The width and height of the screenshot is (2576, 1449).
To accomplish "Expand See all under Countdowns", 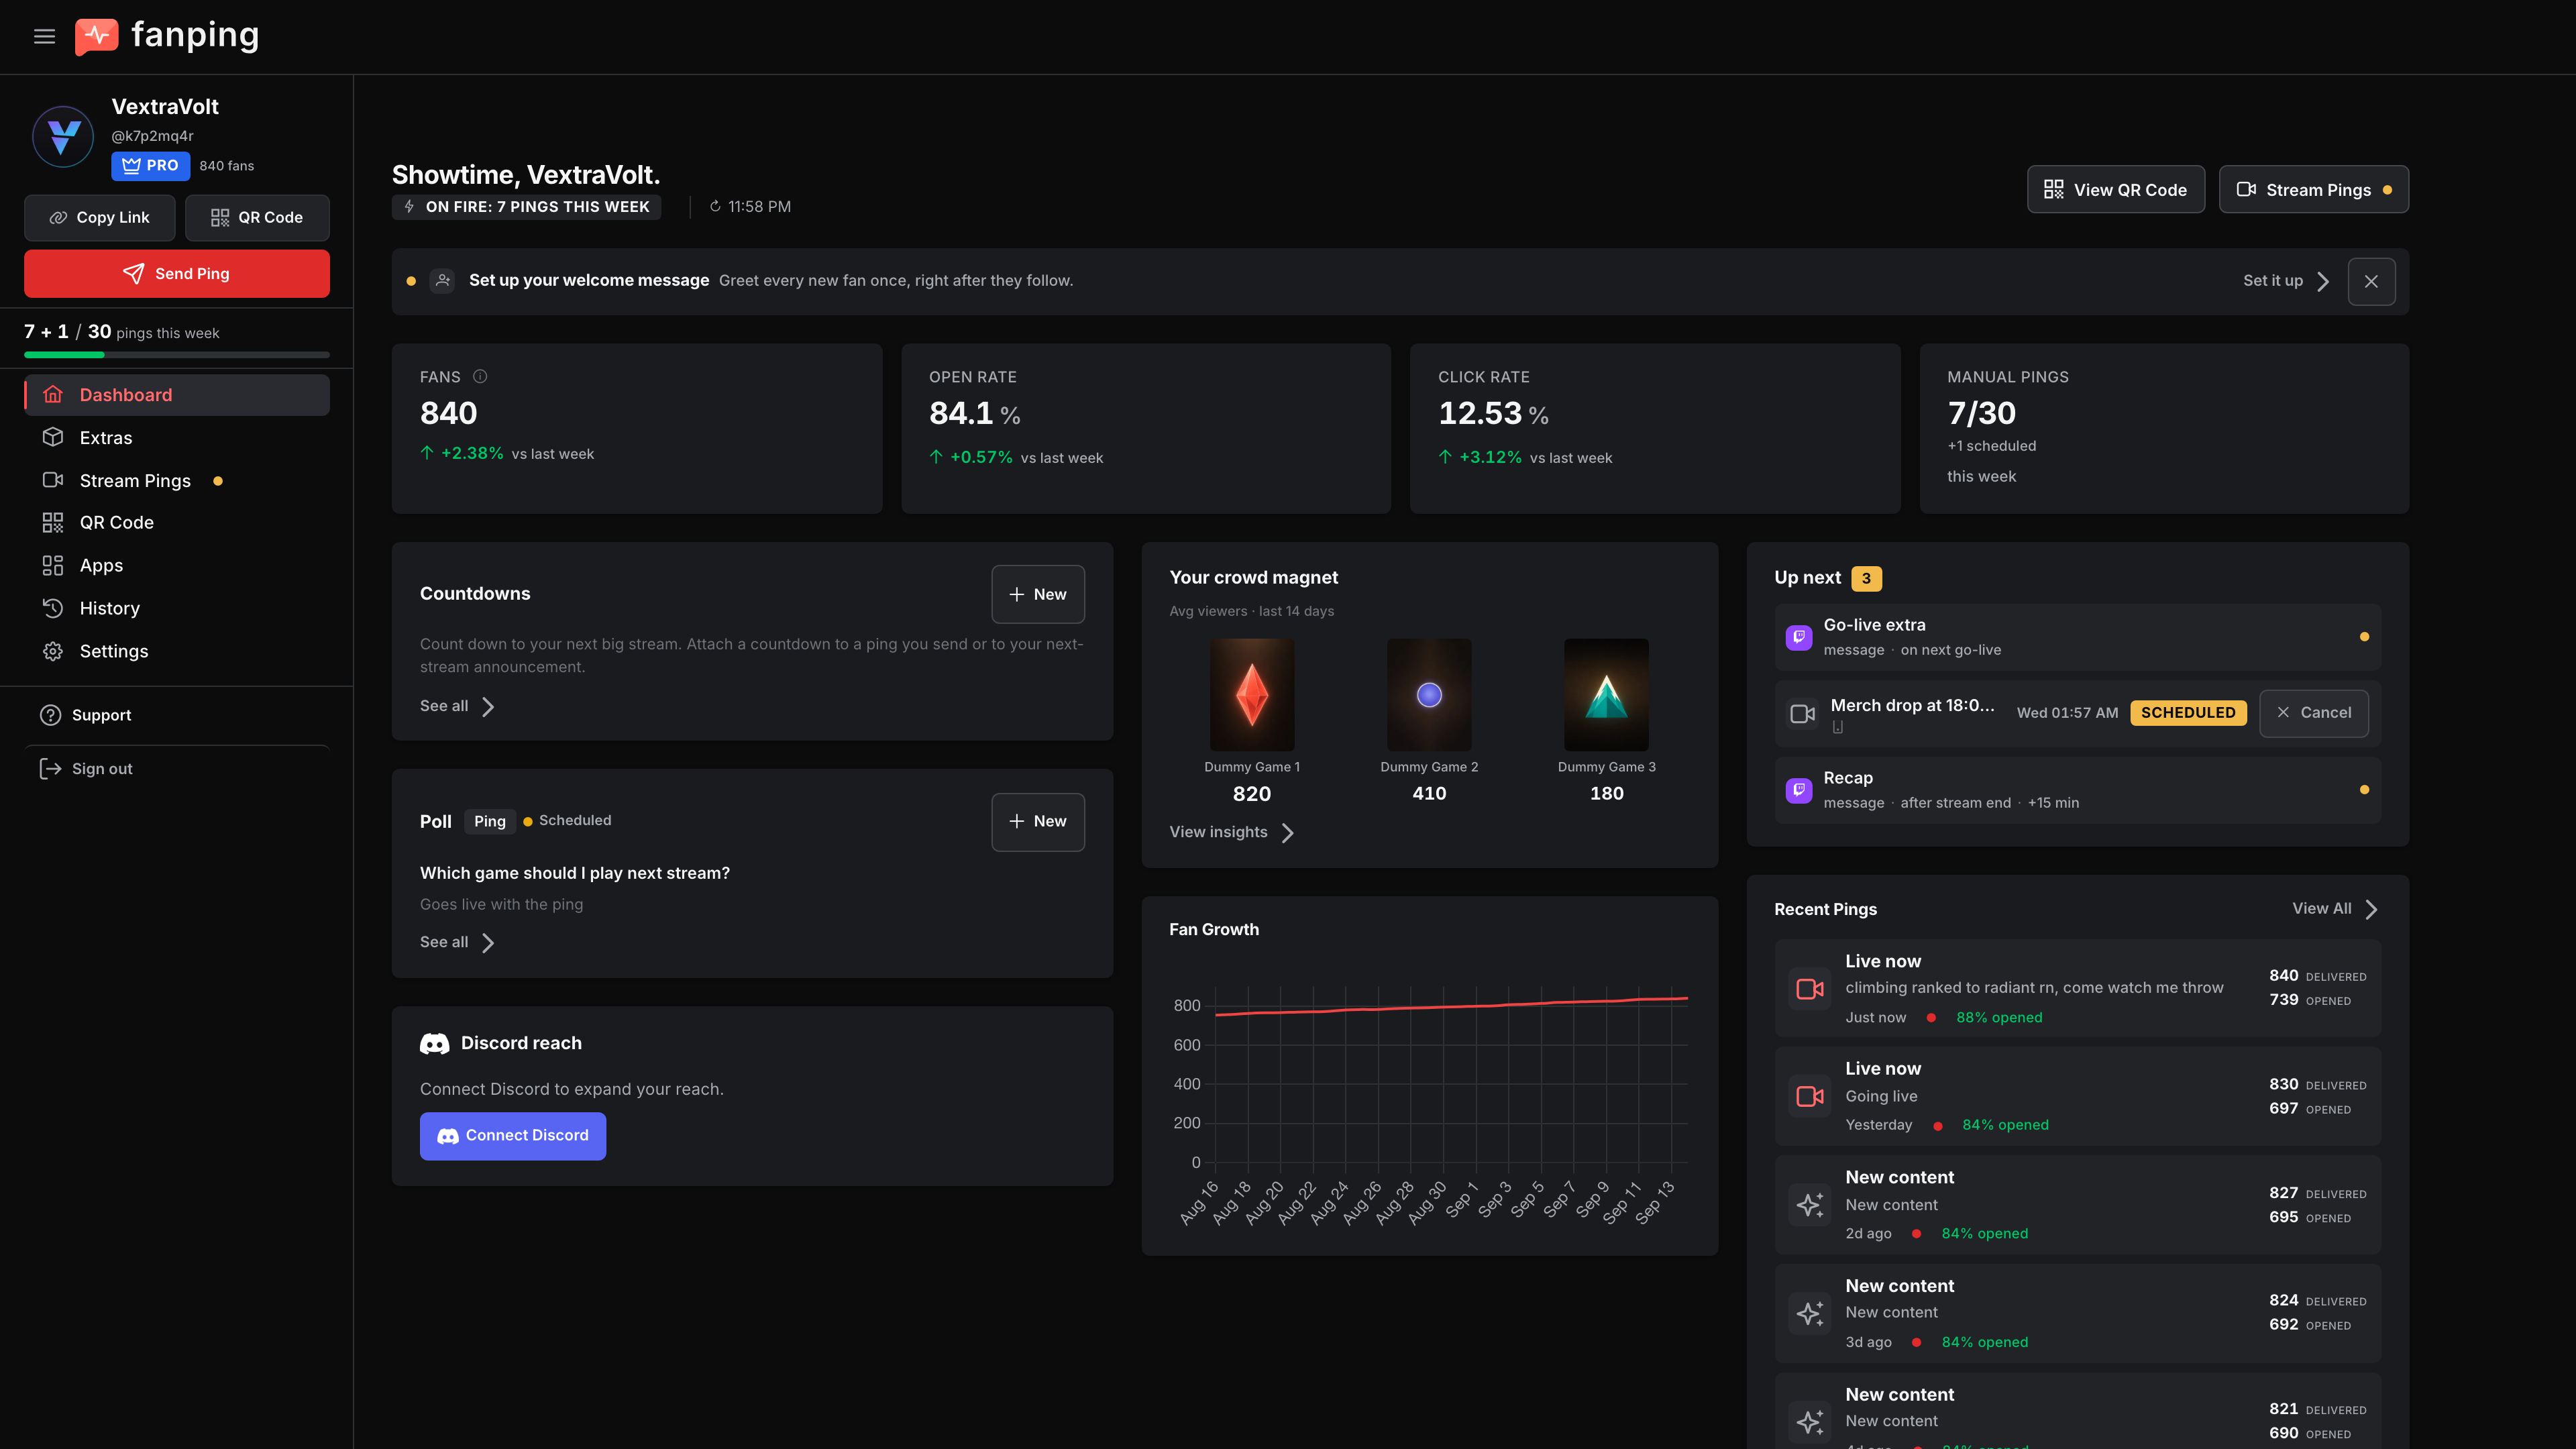I will point(458,707).
